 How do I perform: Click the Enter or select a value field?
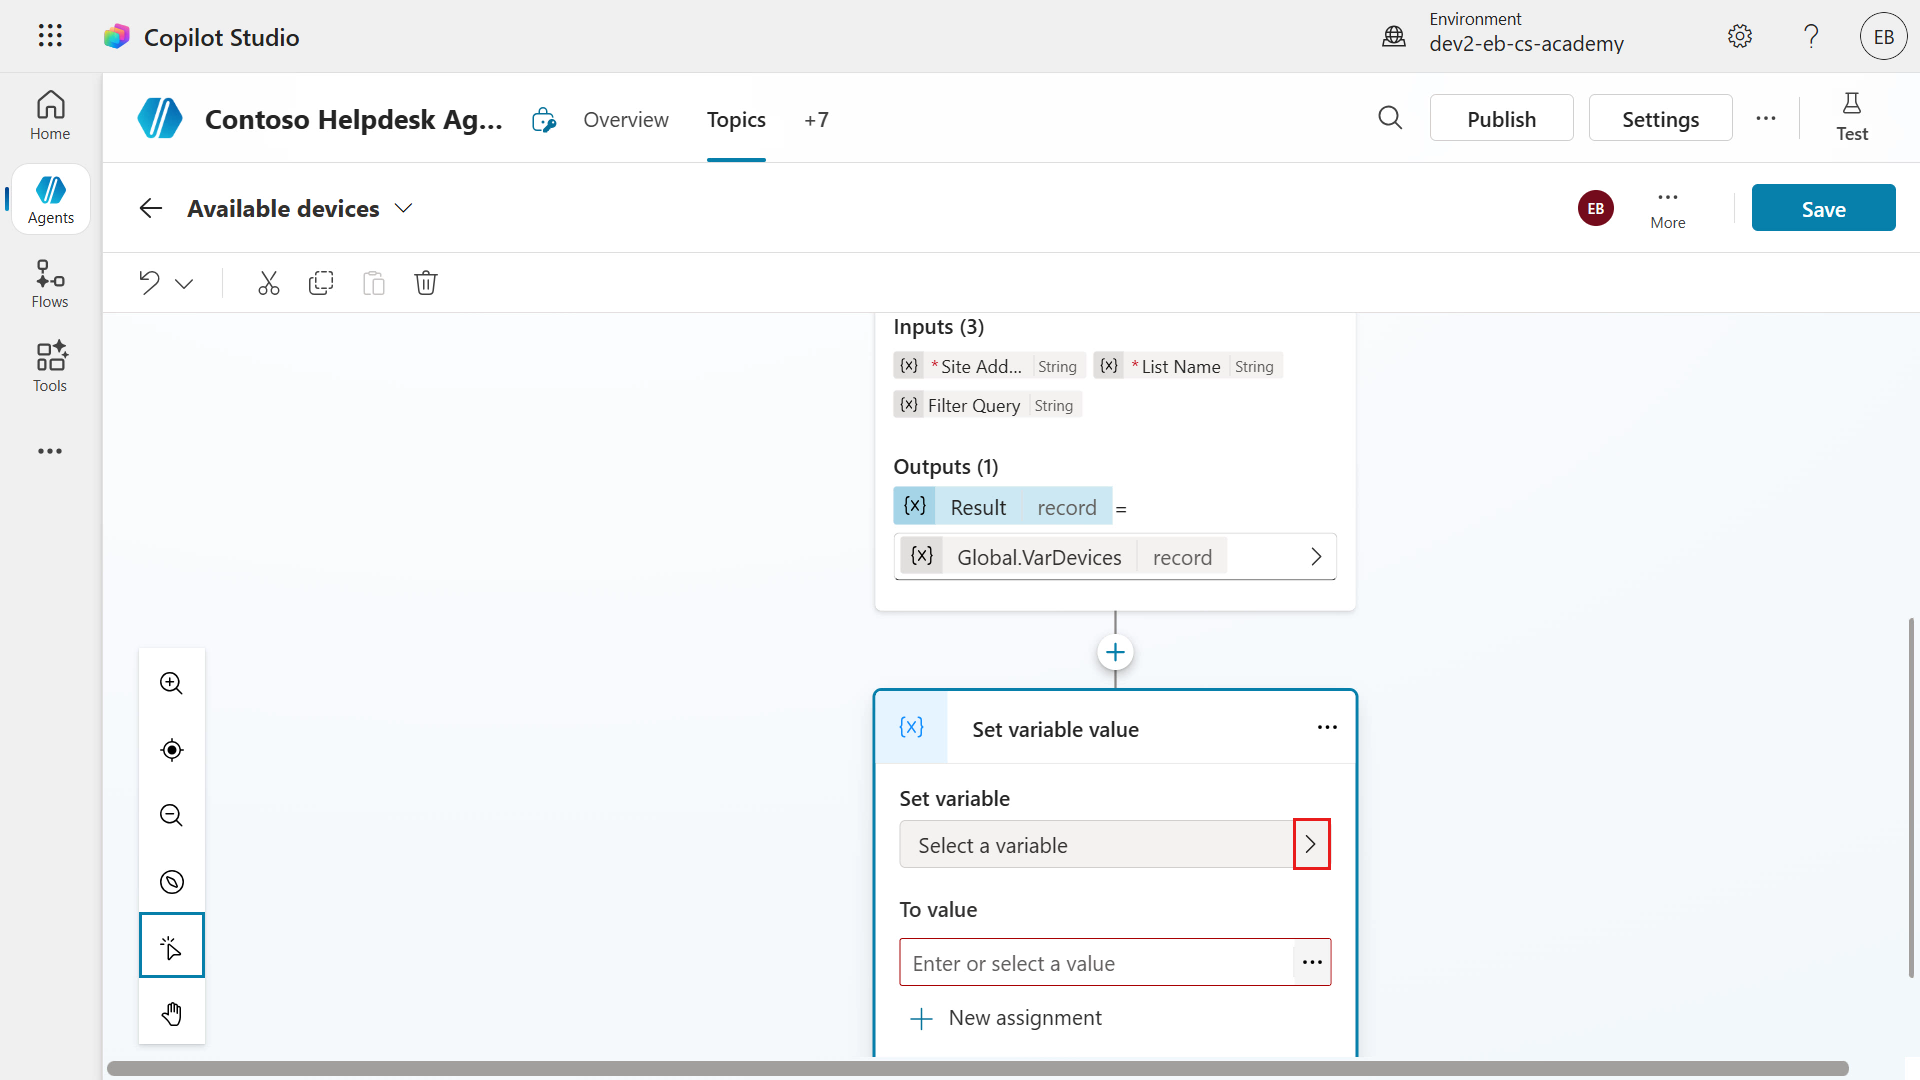click(x=1097, y=963)
